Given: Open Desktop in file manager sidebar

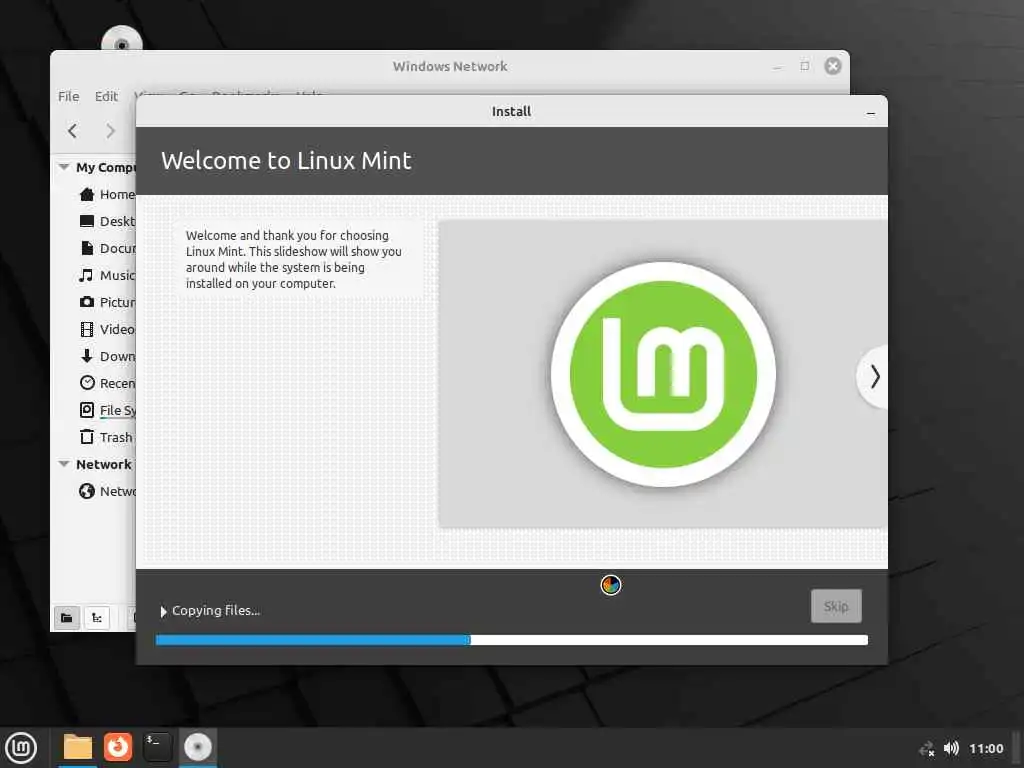Looking at the screenshot, I should 106,221.
